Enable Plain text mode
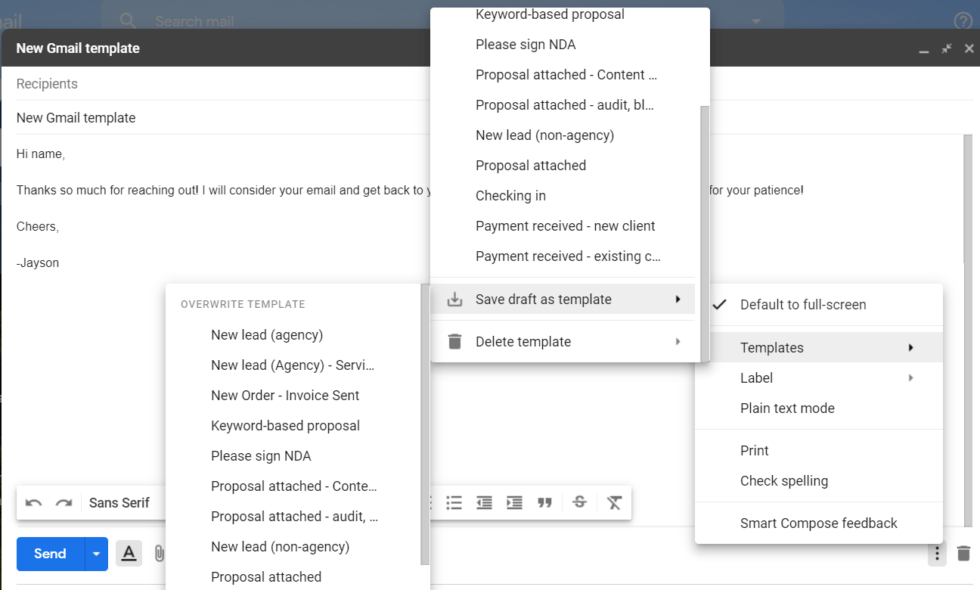980x590 pixels. tap(786, 408)
